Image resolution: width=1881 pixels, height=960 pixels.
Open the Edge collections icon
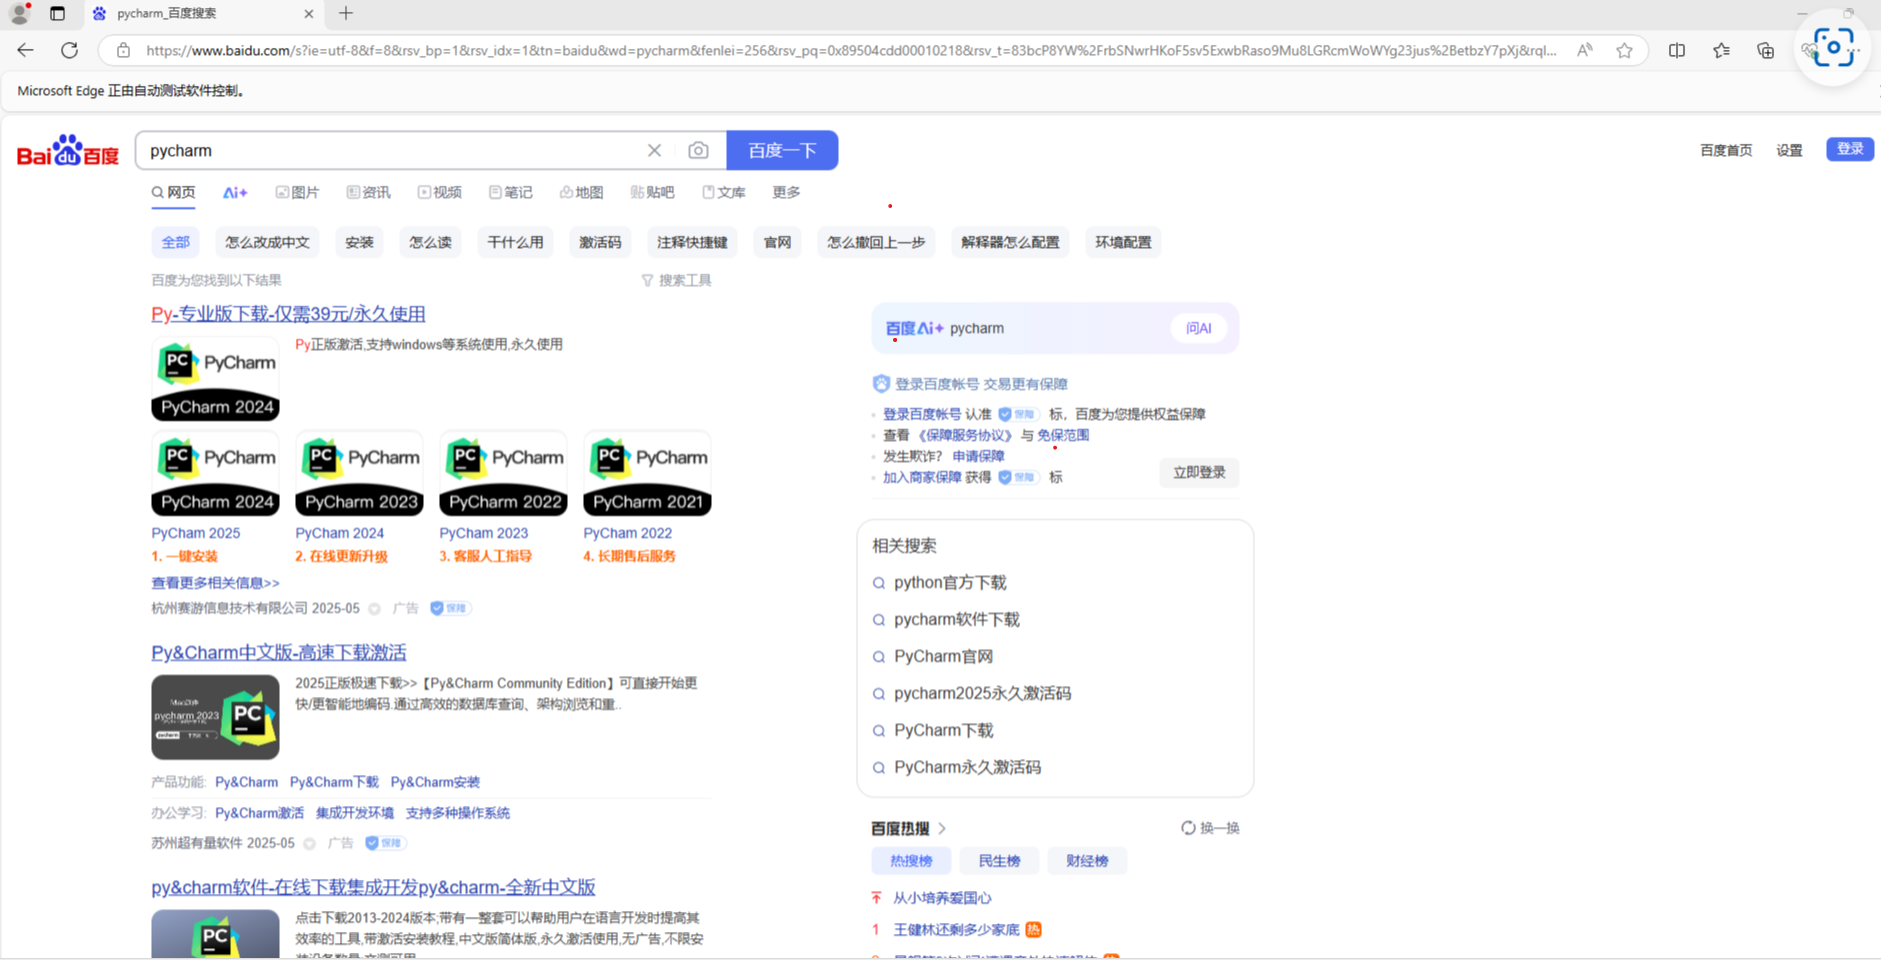point(1765,50)
